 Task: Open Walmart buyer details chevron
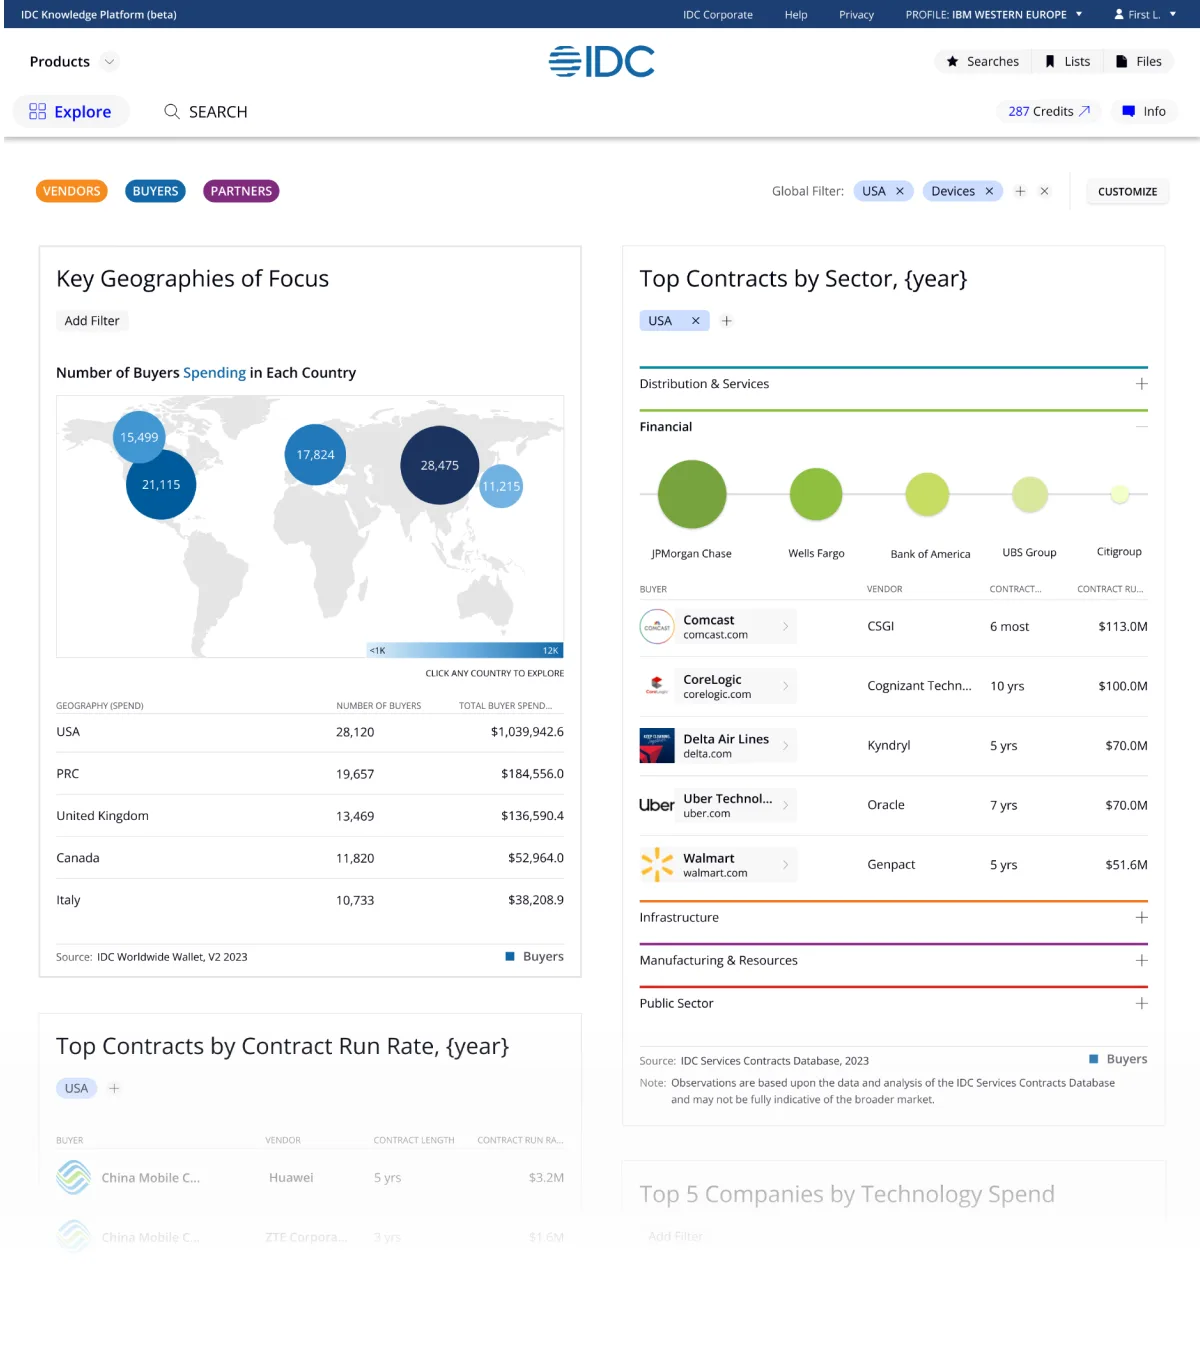pyautogui.click(x=786, y=864)
